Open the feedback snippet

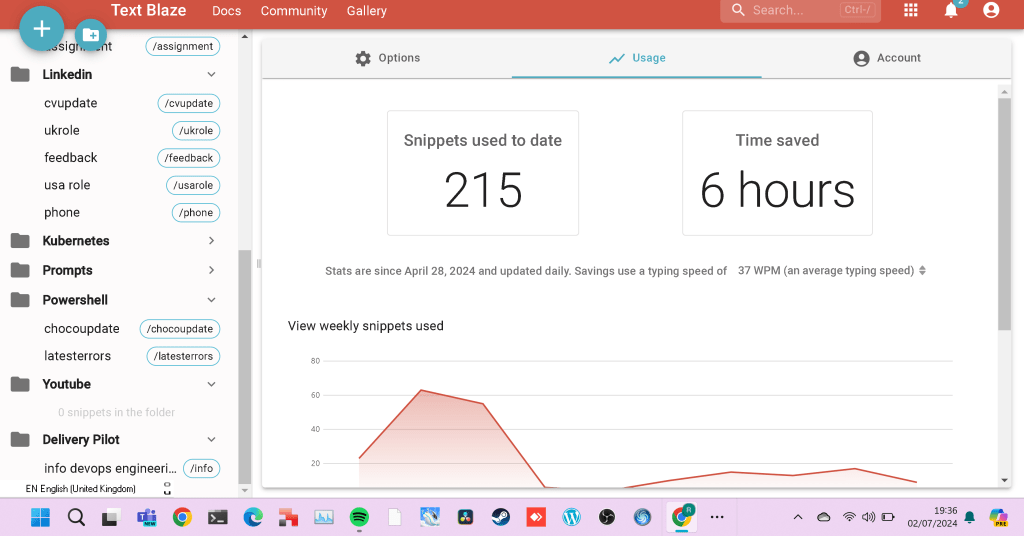[x=71, y=158]
